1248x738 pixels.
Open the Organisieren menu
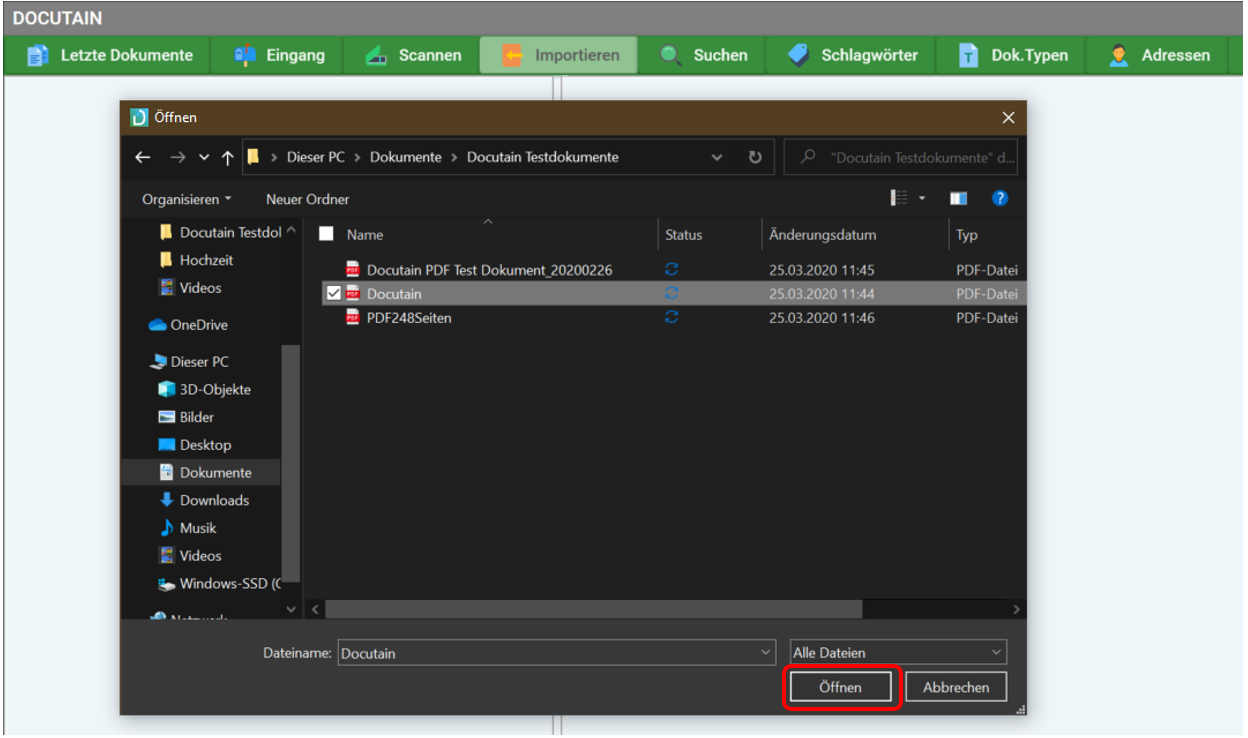pyautogui.click(x=186, y=199)
